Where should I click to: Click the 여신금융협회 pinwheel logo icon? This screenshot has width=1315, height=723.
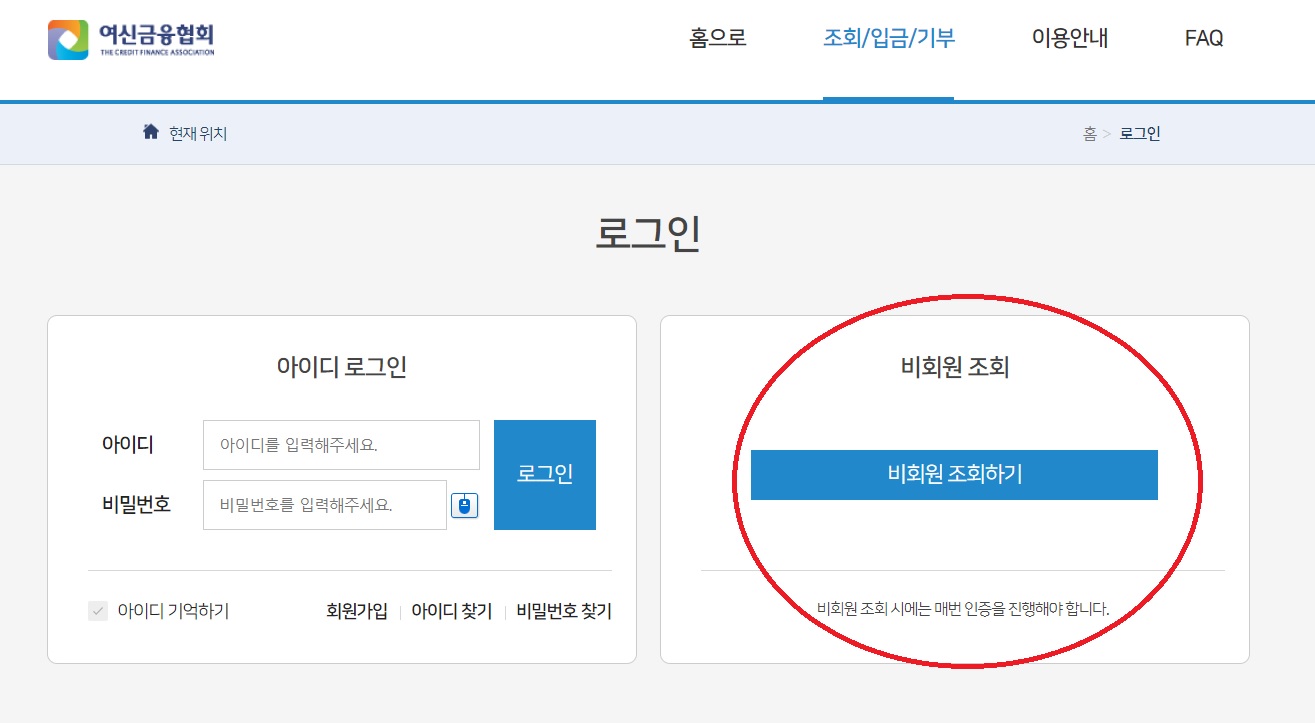tap(66, 38)
